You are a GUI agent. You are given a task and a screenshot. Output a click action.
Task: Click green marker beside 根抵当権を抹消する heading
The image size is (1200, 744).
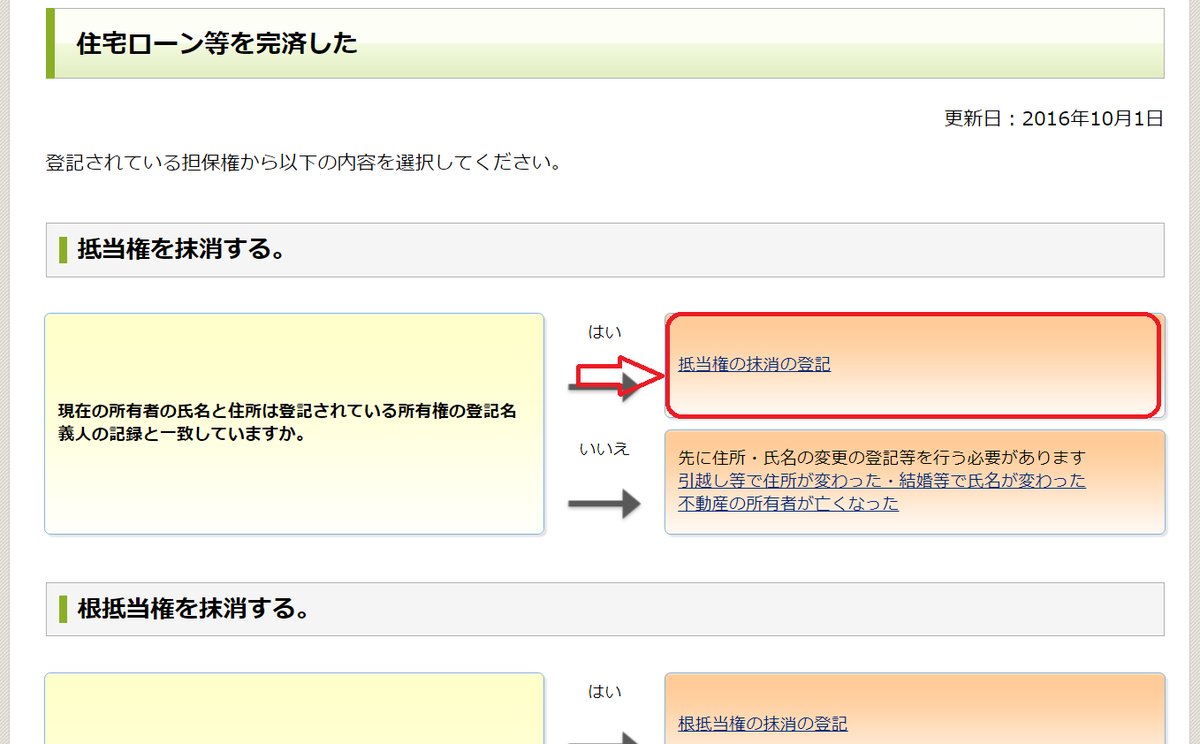[x=63, y=608]
